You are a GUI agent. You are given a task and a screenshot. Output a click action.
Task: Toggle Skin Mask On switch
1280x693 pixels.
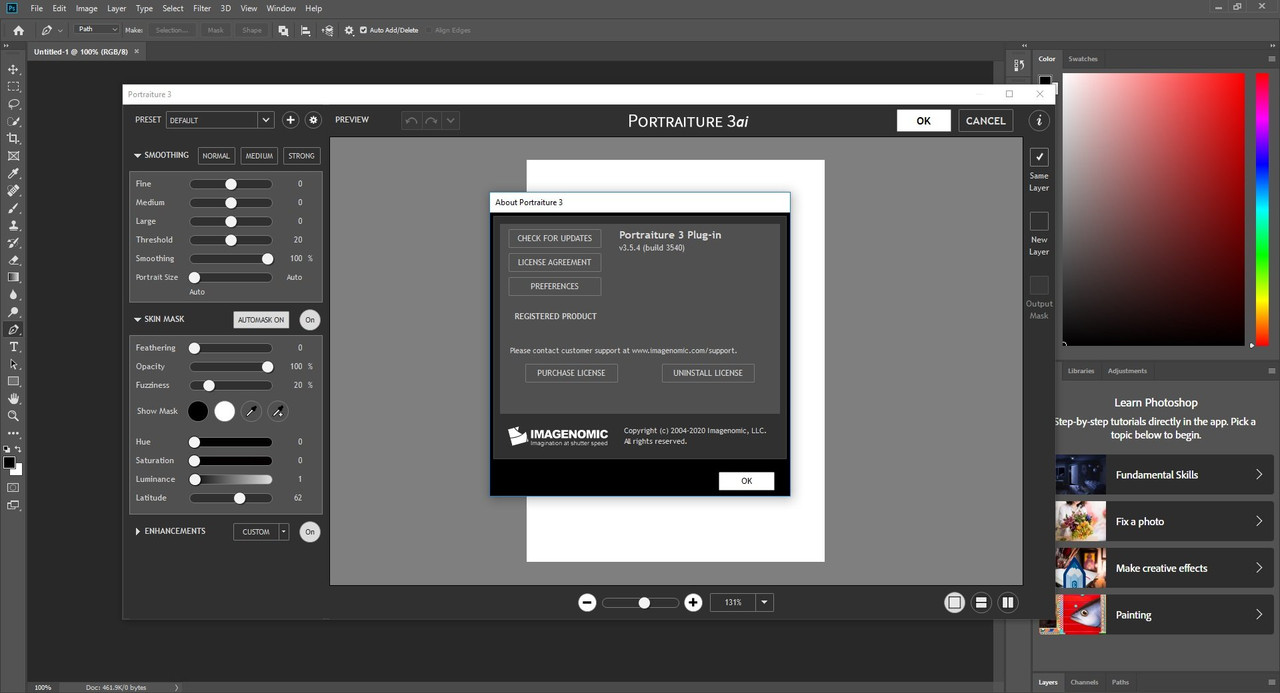point(310,320)
